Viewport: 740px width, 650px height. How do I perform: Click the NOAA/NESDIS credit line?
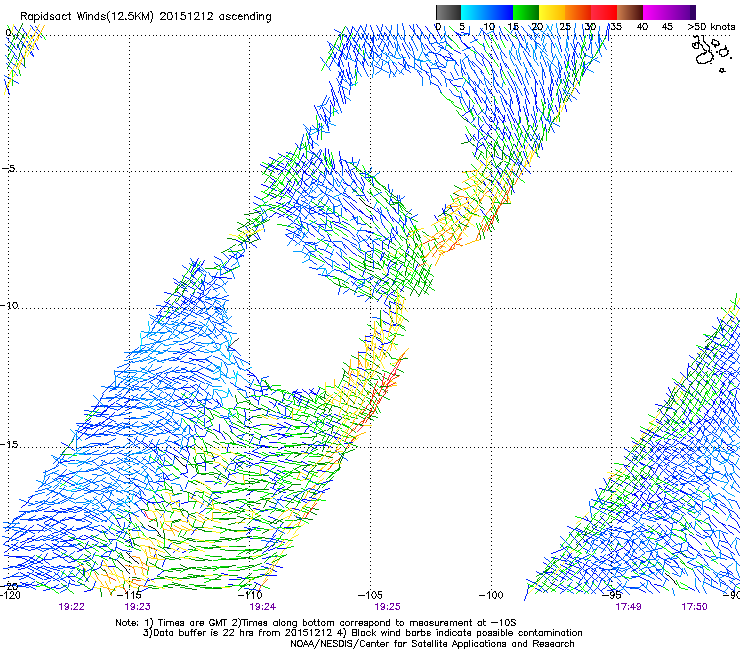pyautogui.click(x=432, y=644)
